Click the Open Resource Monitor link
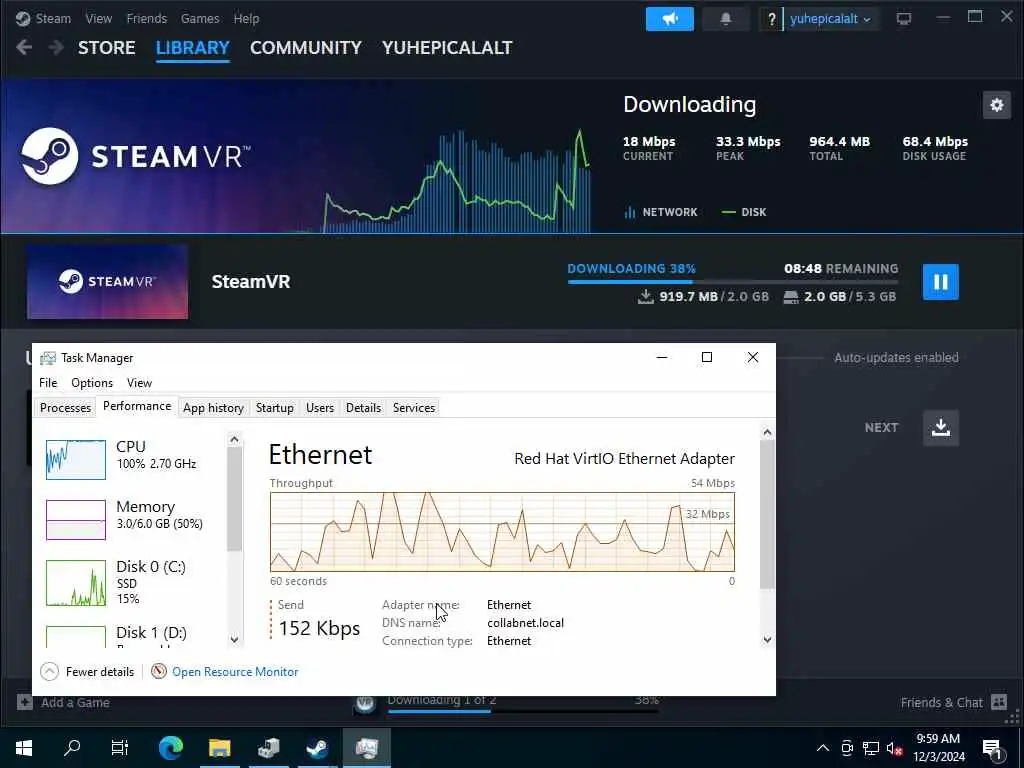This screenshot has width=1024, height=768. (x=235, y=671)
